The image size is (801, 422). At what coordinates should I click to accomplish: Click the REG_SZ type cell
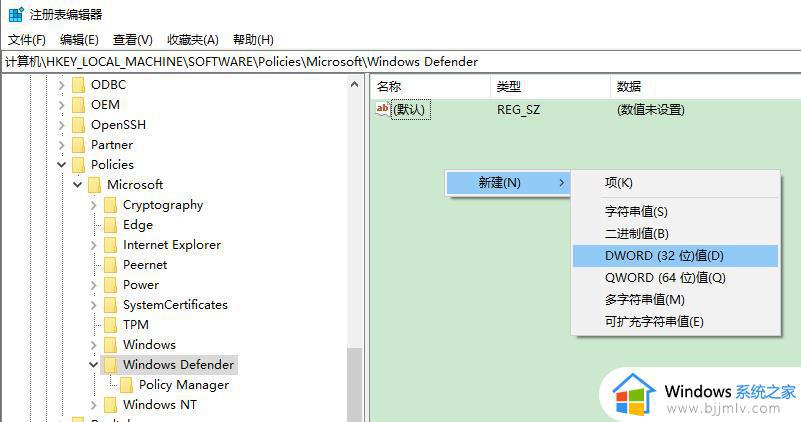click(518, 109)
